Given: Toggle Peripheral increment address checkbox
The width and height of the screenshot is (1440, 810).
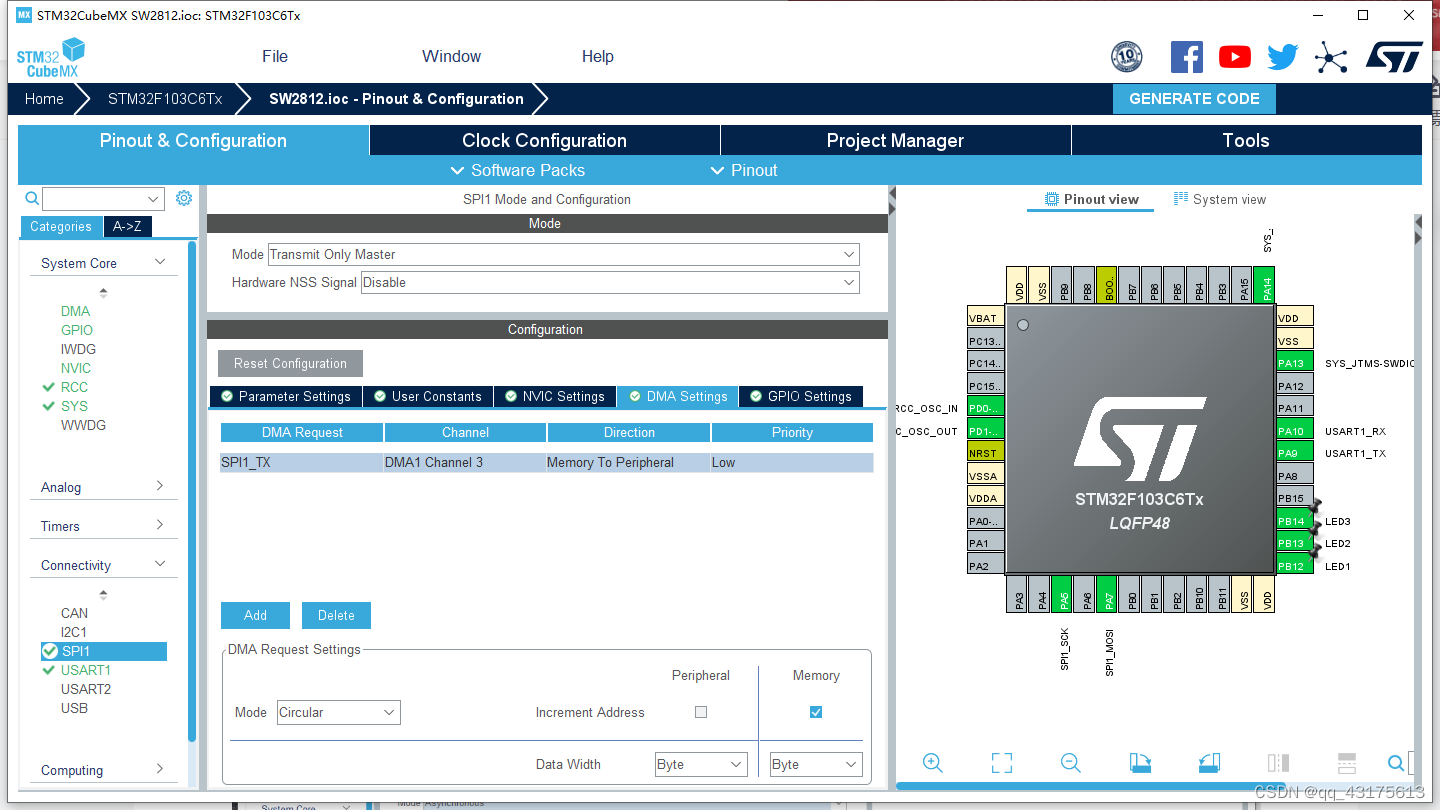Looking at the screenshot, I should coord(701,712).
